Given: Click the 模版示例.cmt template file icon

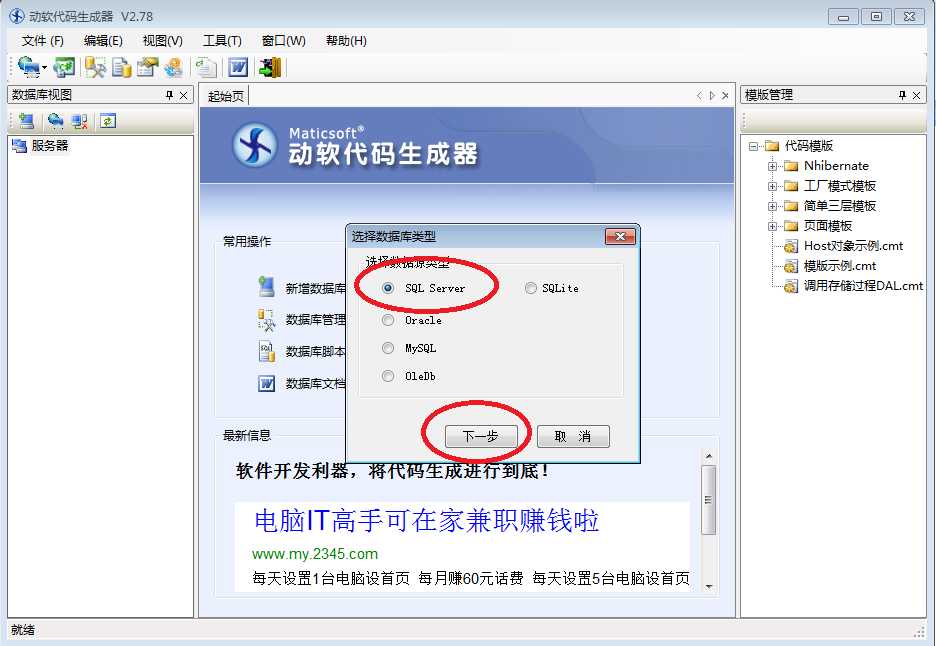Looking at the screenshot, I should (790, 266).
